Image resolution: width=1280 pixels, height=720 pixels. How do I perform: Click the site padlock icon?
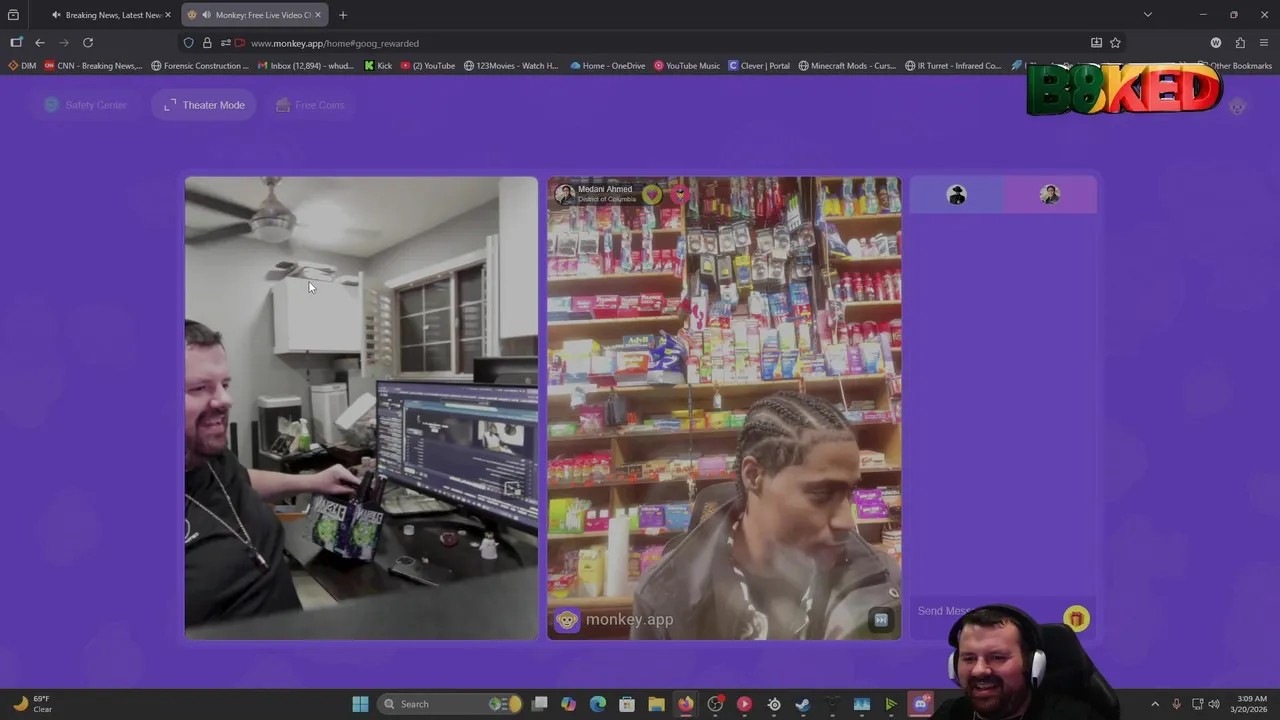click(x=207, y=43)
